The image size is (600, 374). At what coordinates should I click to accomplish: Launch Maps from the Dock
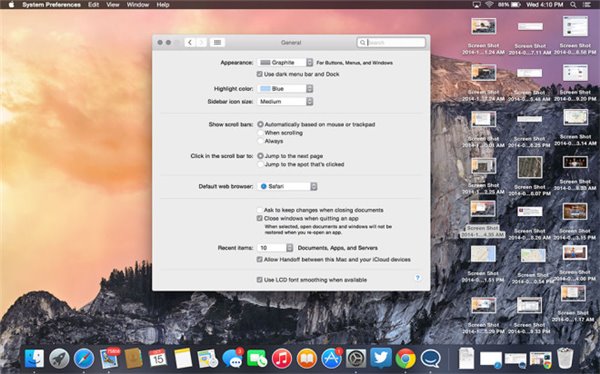tap(207, 359)
